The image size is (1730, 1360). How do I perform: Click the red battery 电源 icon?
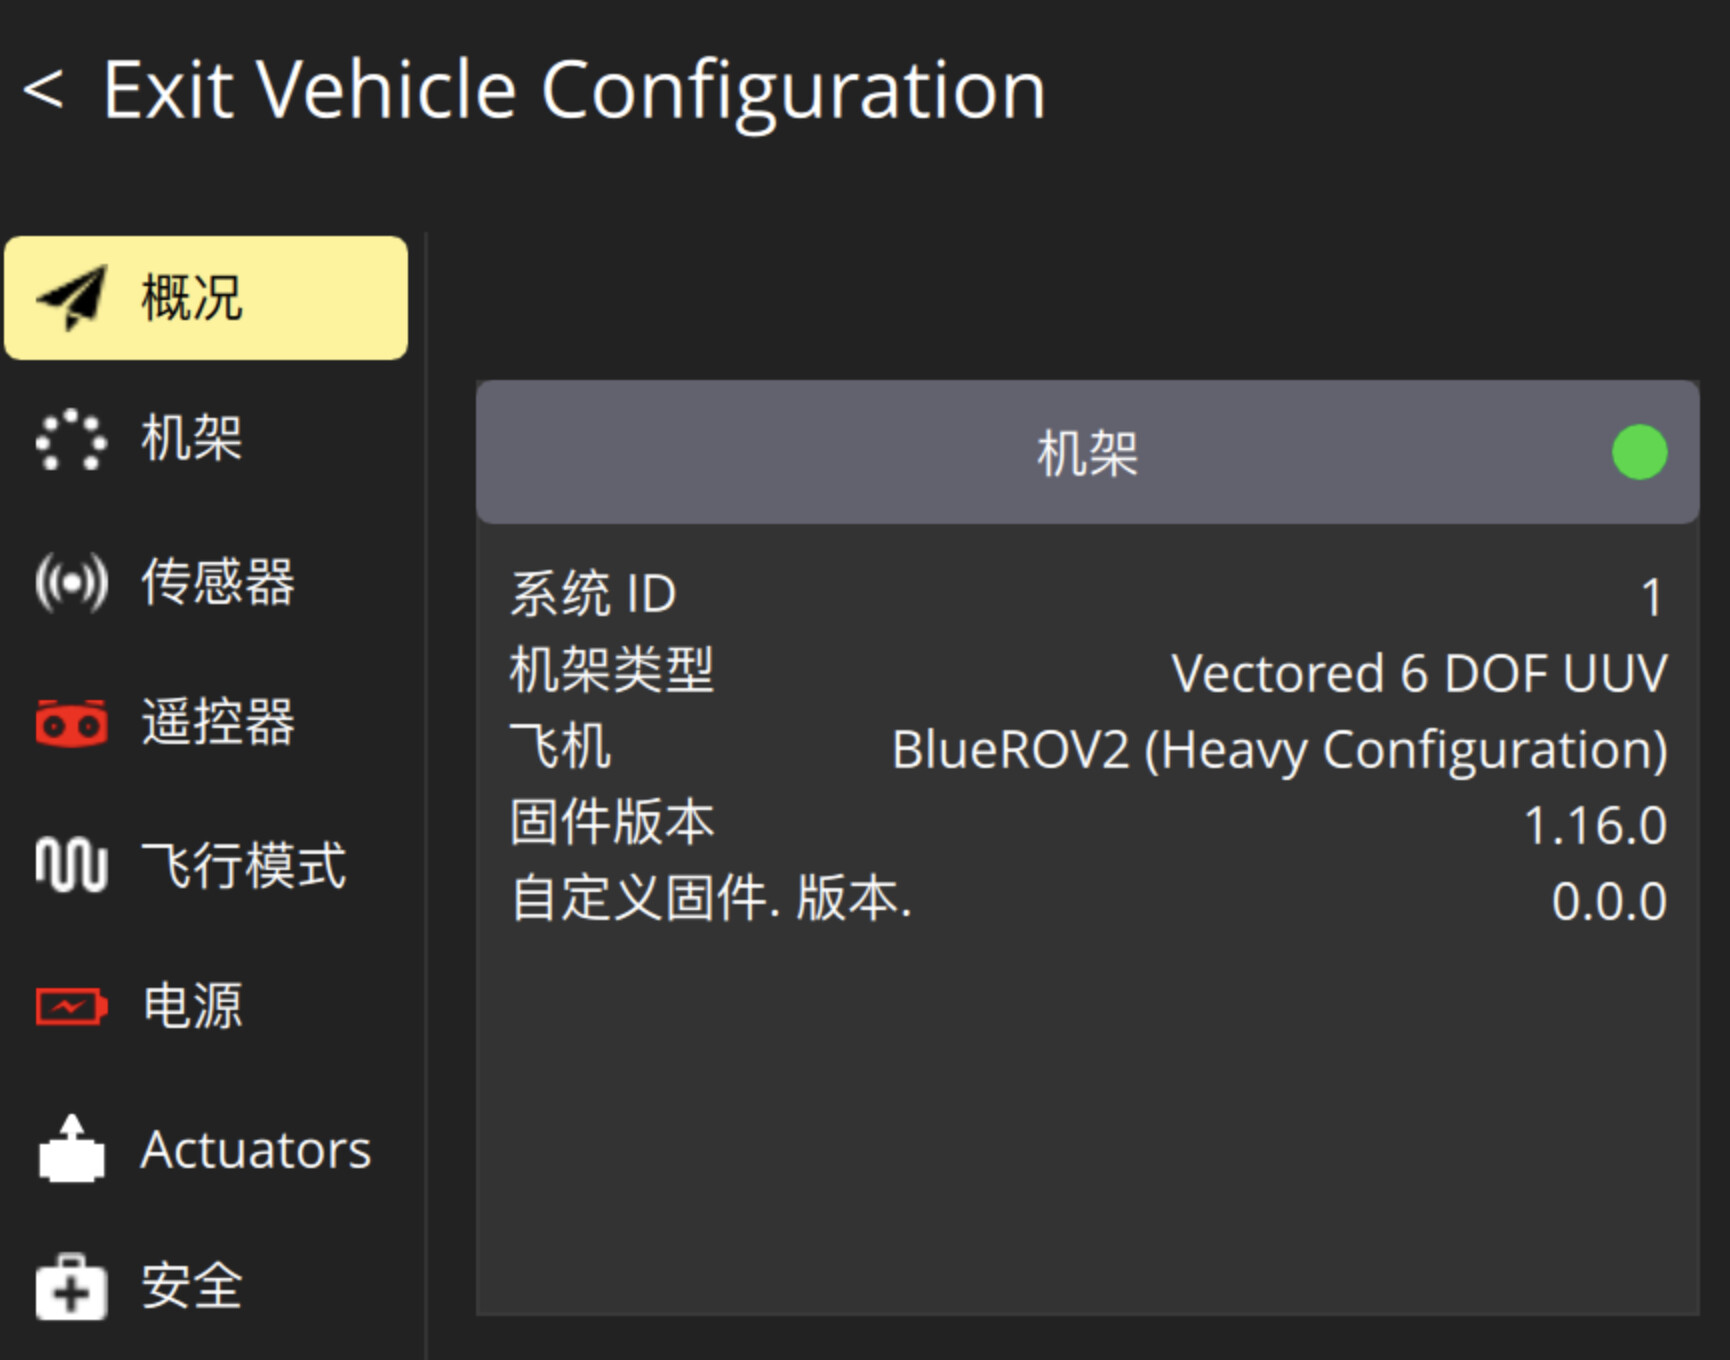(71, 1006)
